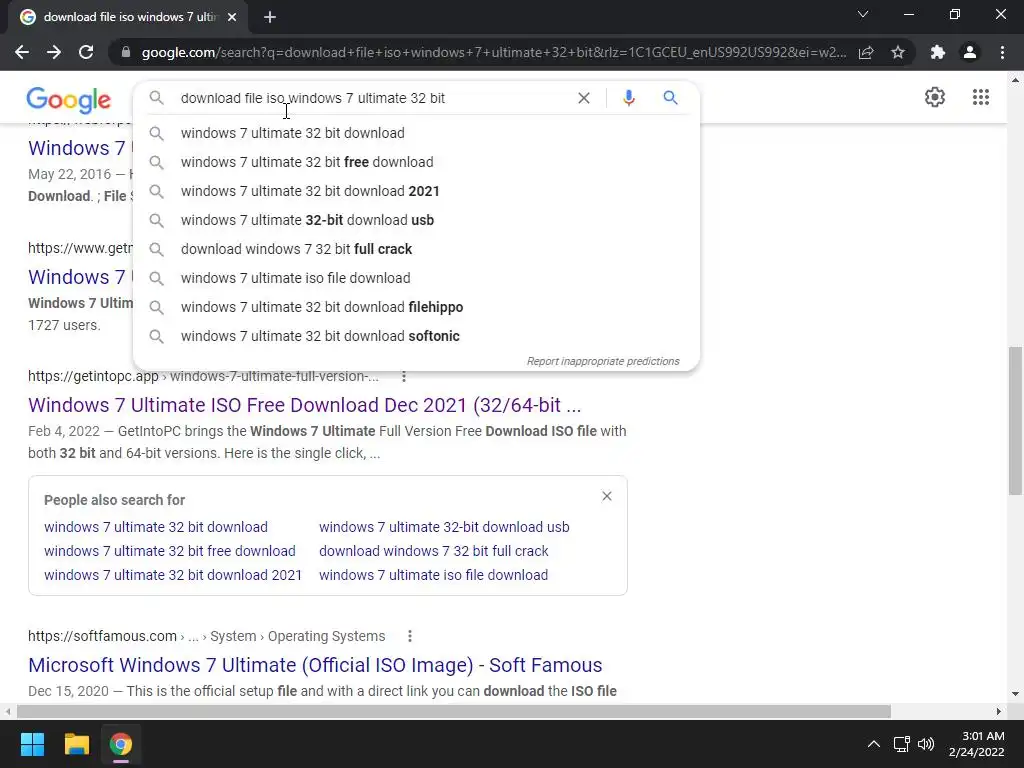Close the 'download file iso windows 7' tab

pos(232,17)
